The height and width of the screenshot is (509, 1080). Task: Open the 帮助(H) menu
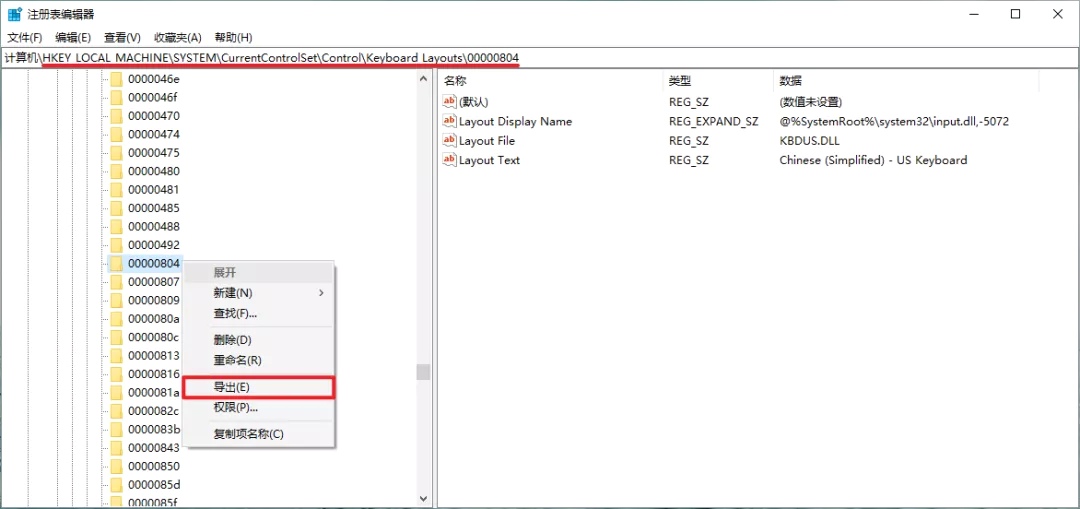pos(233,37)
